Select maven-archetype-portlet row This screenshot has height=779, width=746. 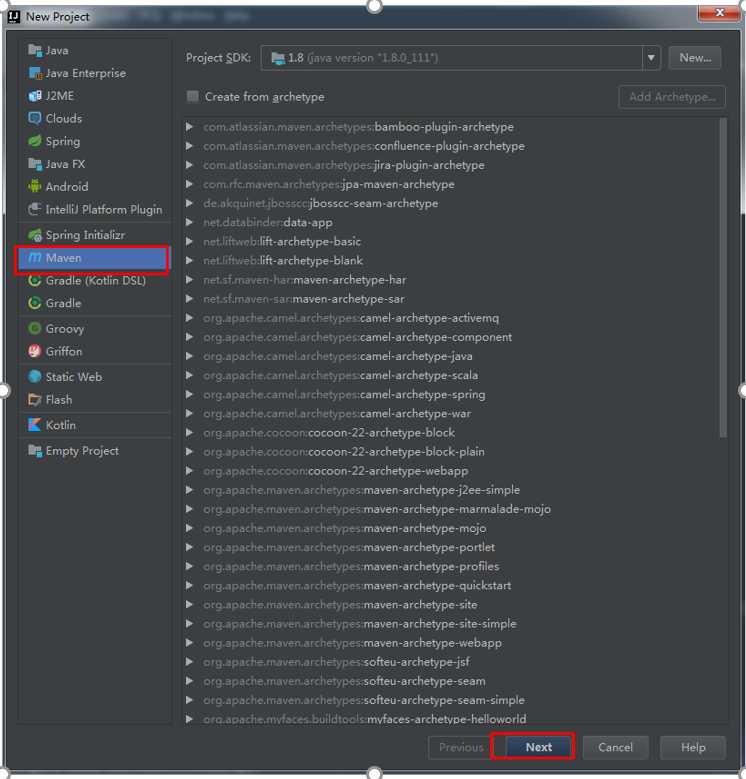452,547
